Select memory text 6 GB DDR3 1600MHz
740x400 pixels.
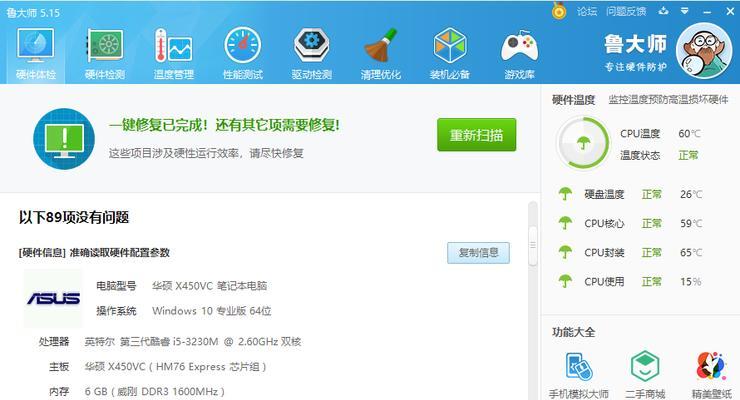[x=154, y=392]
